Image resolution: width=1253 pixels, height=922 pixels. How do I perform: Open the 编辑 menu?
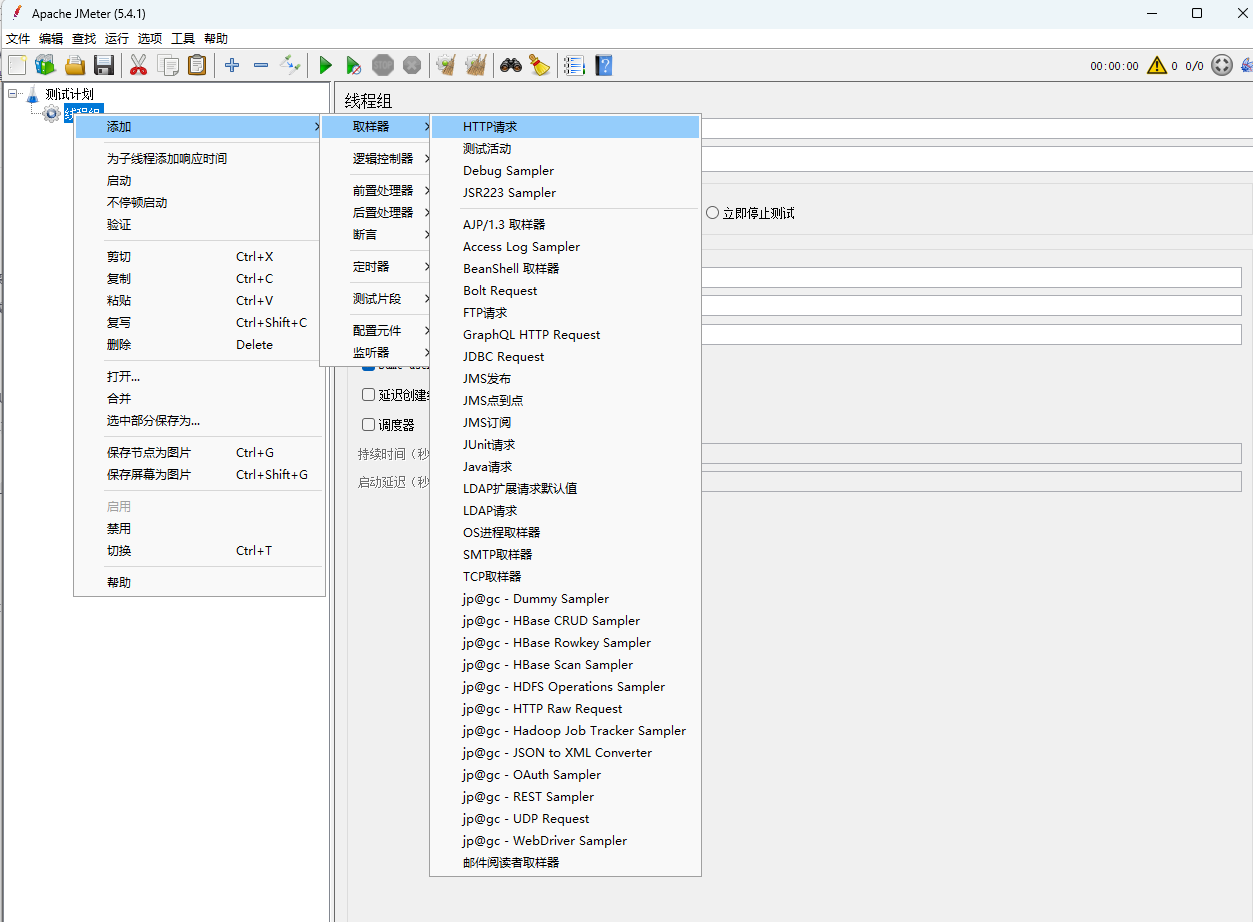click(51, 38)
